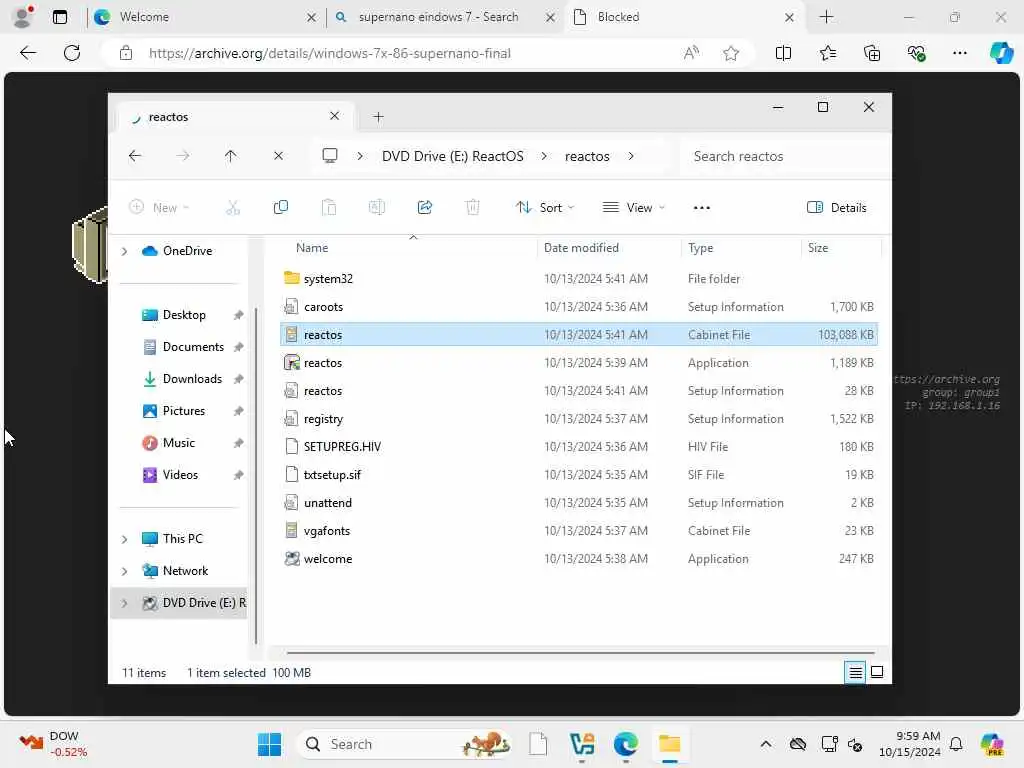Toggle the Details pane button
1024x768 pixels.
837,208
